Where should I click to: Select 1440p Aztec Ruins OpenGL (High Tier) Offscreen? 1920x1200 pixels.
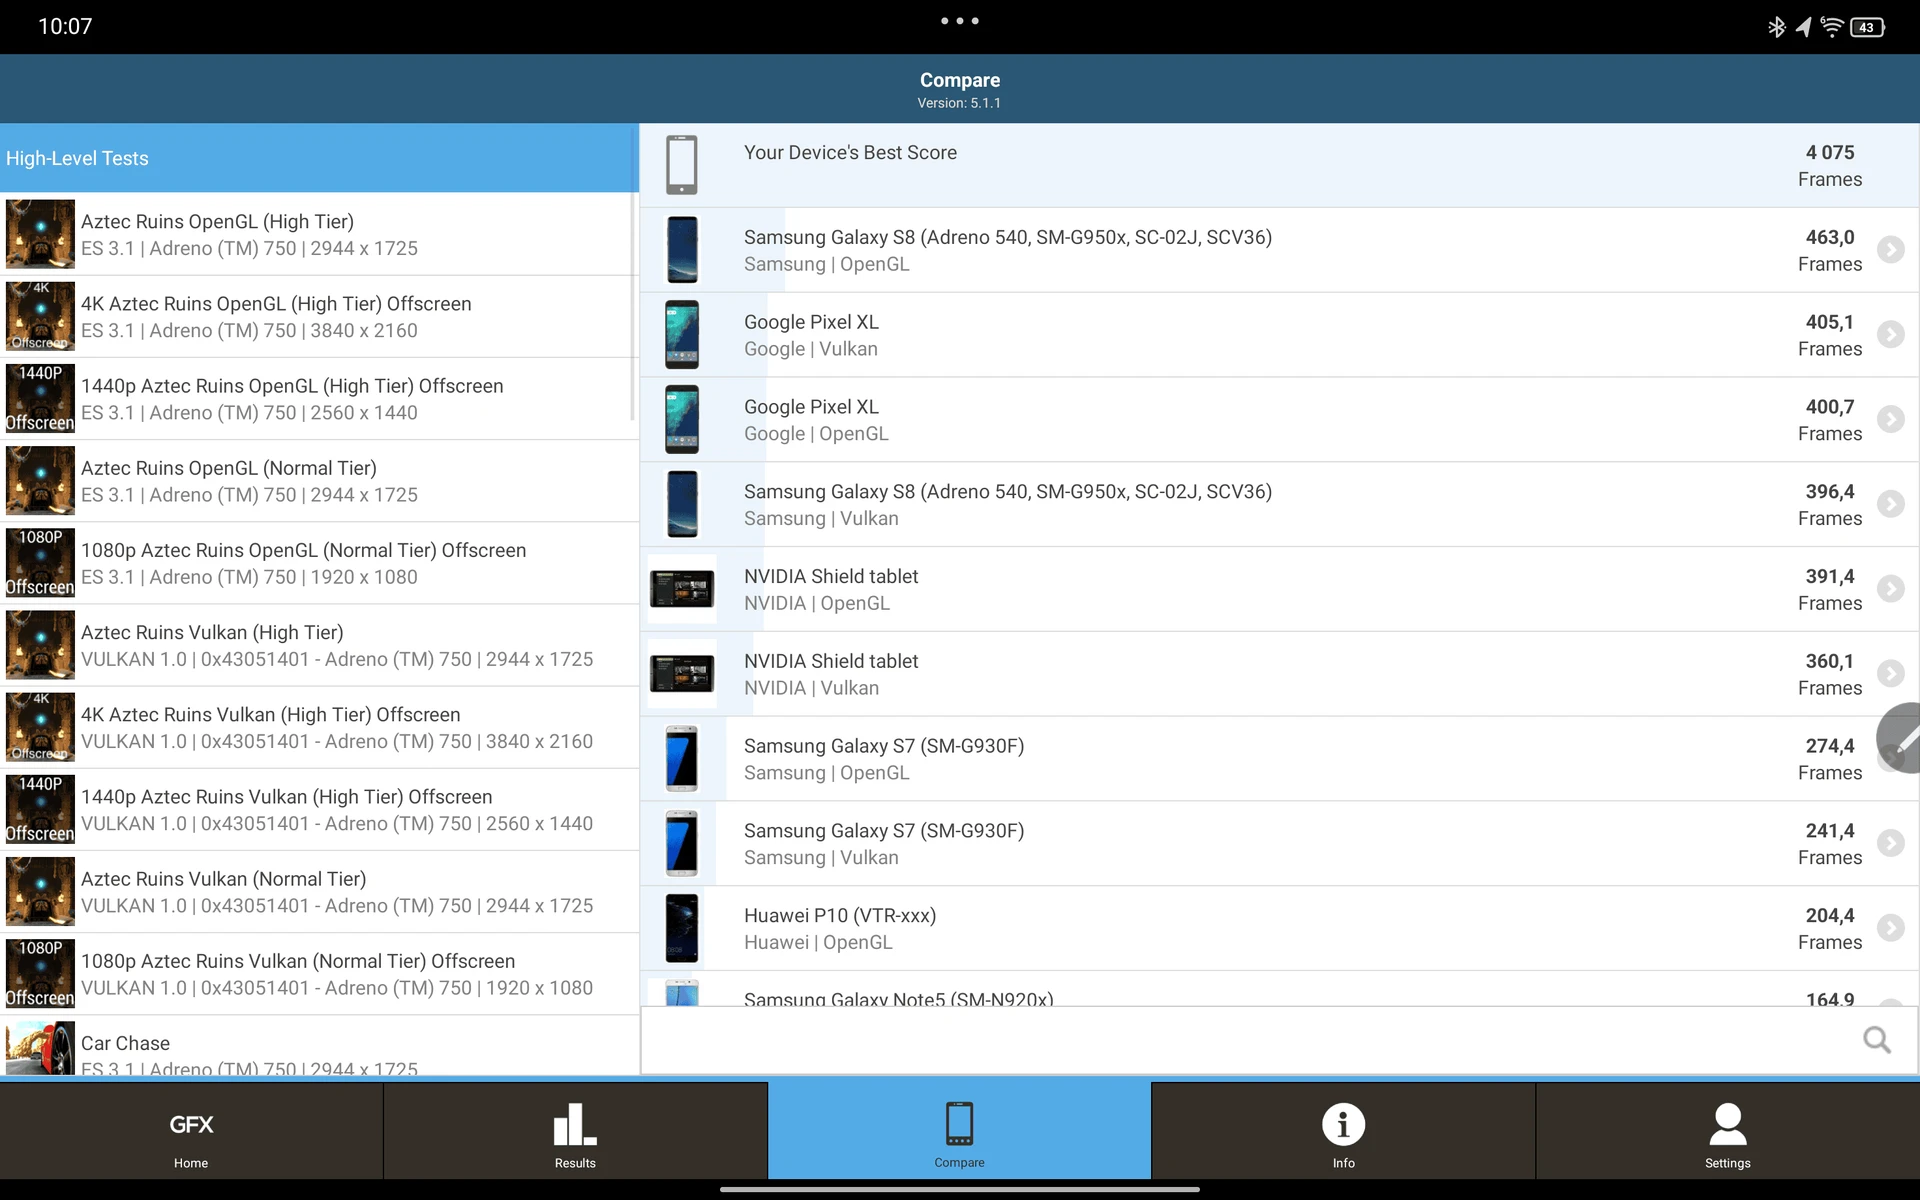pyautogui.click(x=319, y=399)
